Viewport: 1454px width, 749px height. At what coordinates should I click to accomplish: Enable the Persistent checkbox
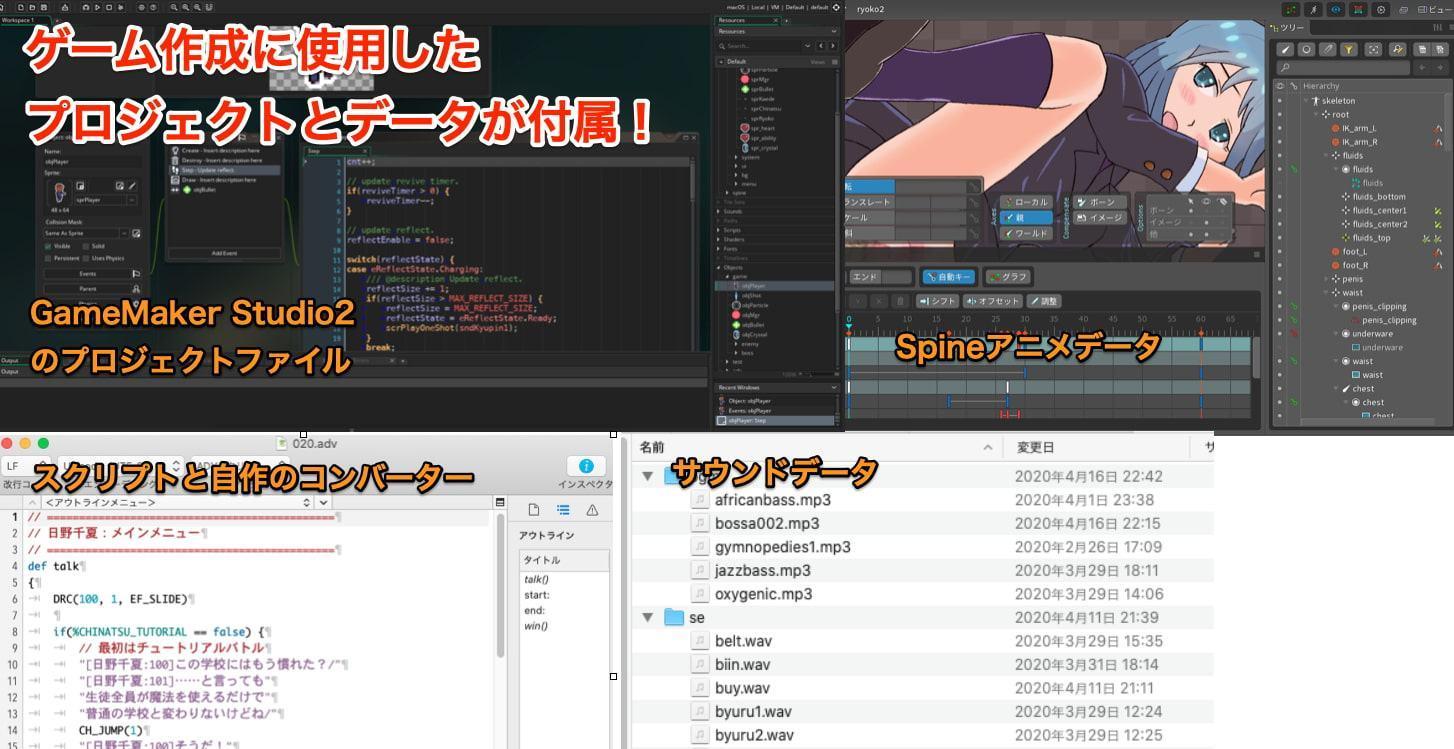pyautogui.click(x=48, y=259)
